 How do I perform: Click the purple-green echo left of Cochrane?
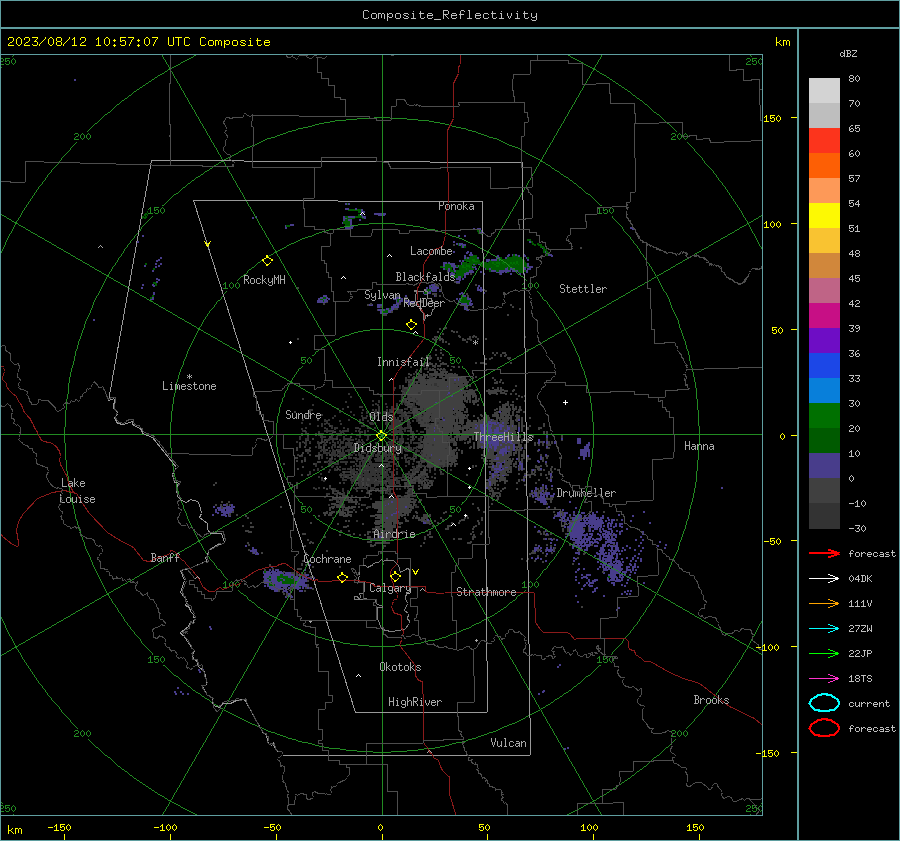click(x=287, y=580)
